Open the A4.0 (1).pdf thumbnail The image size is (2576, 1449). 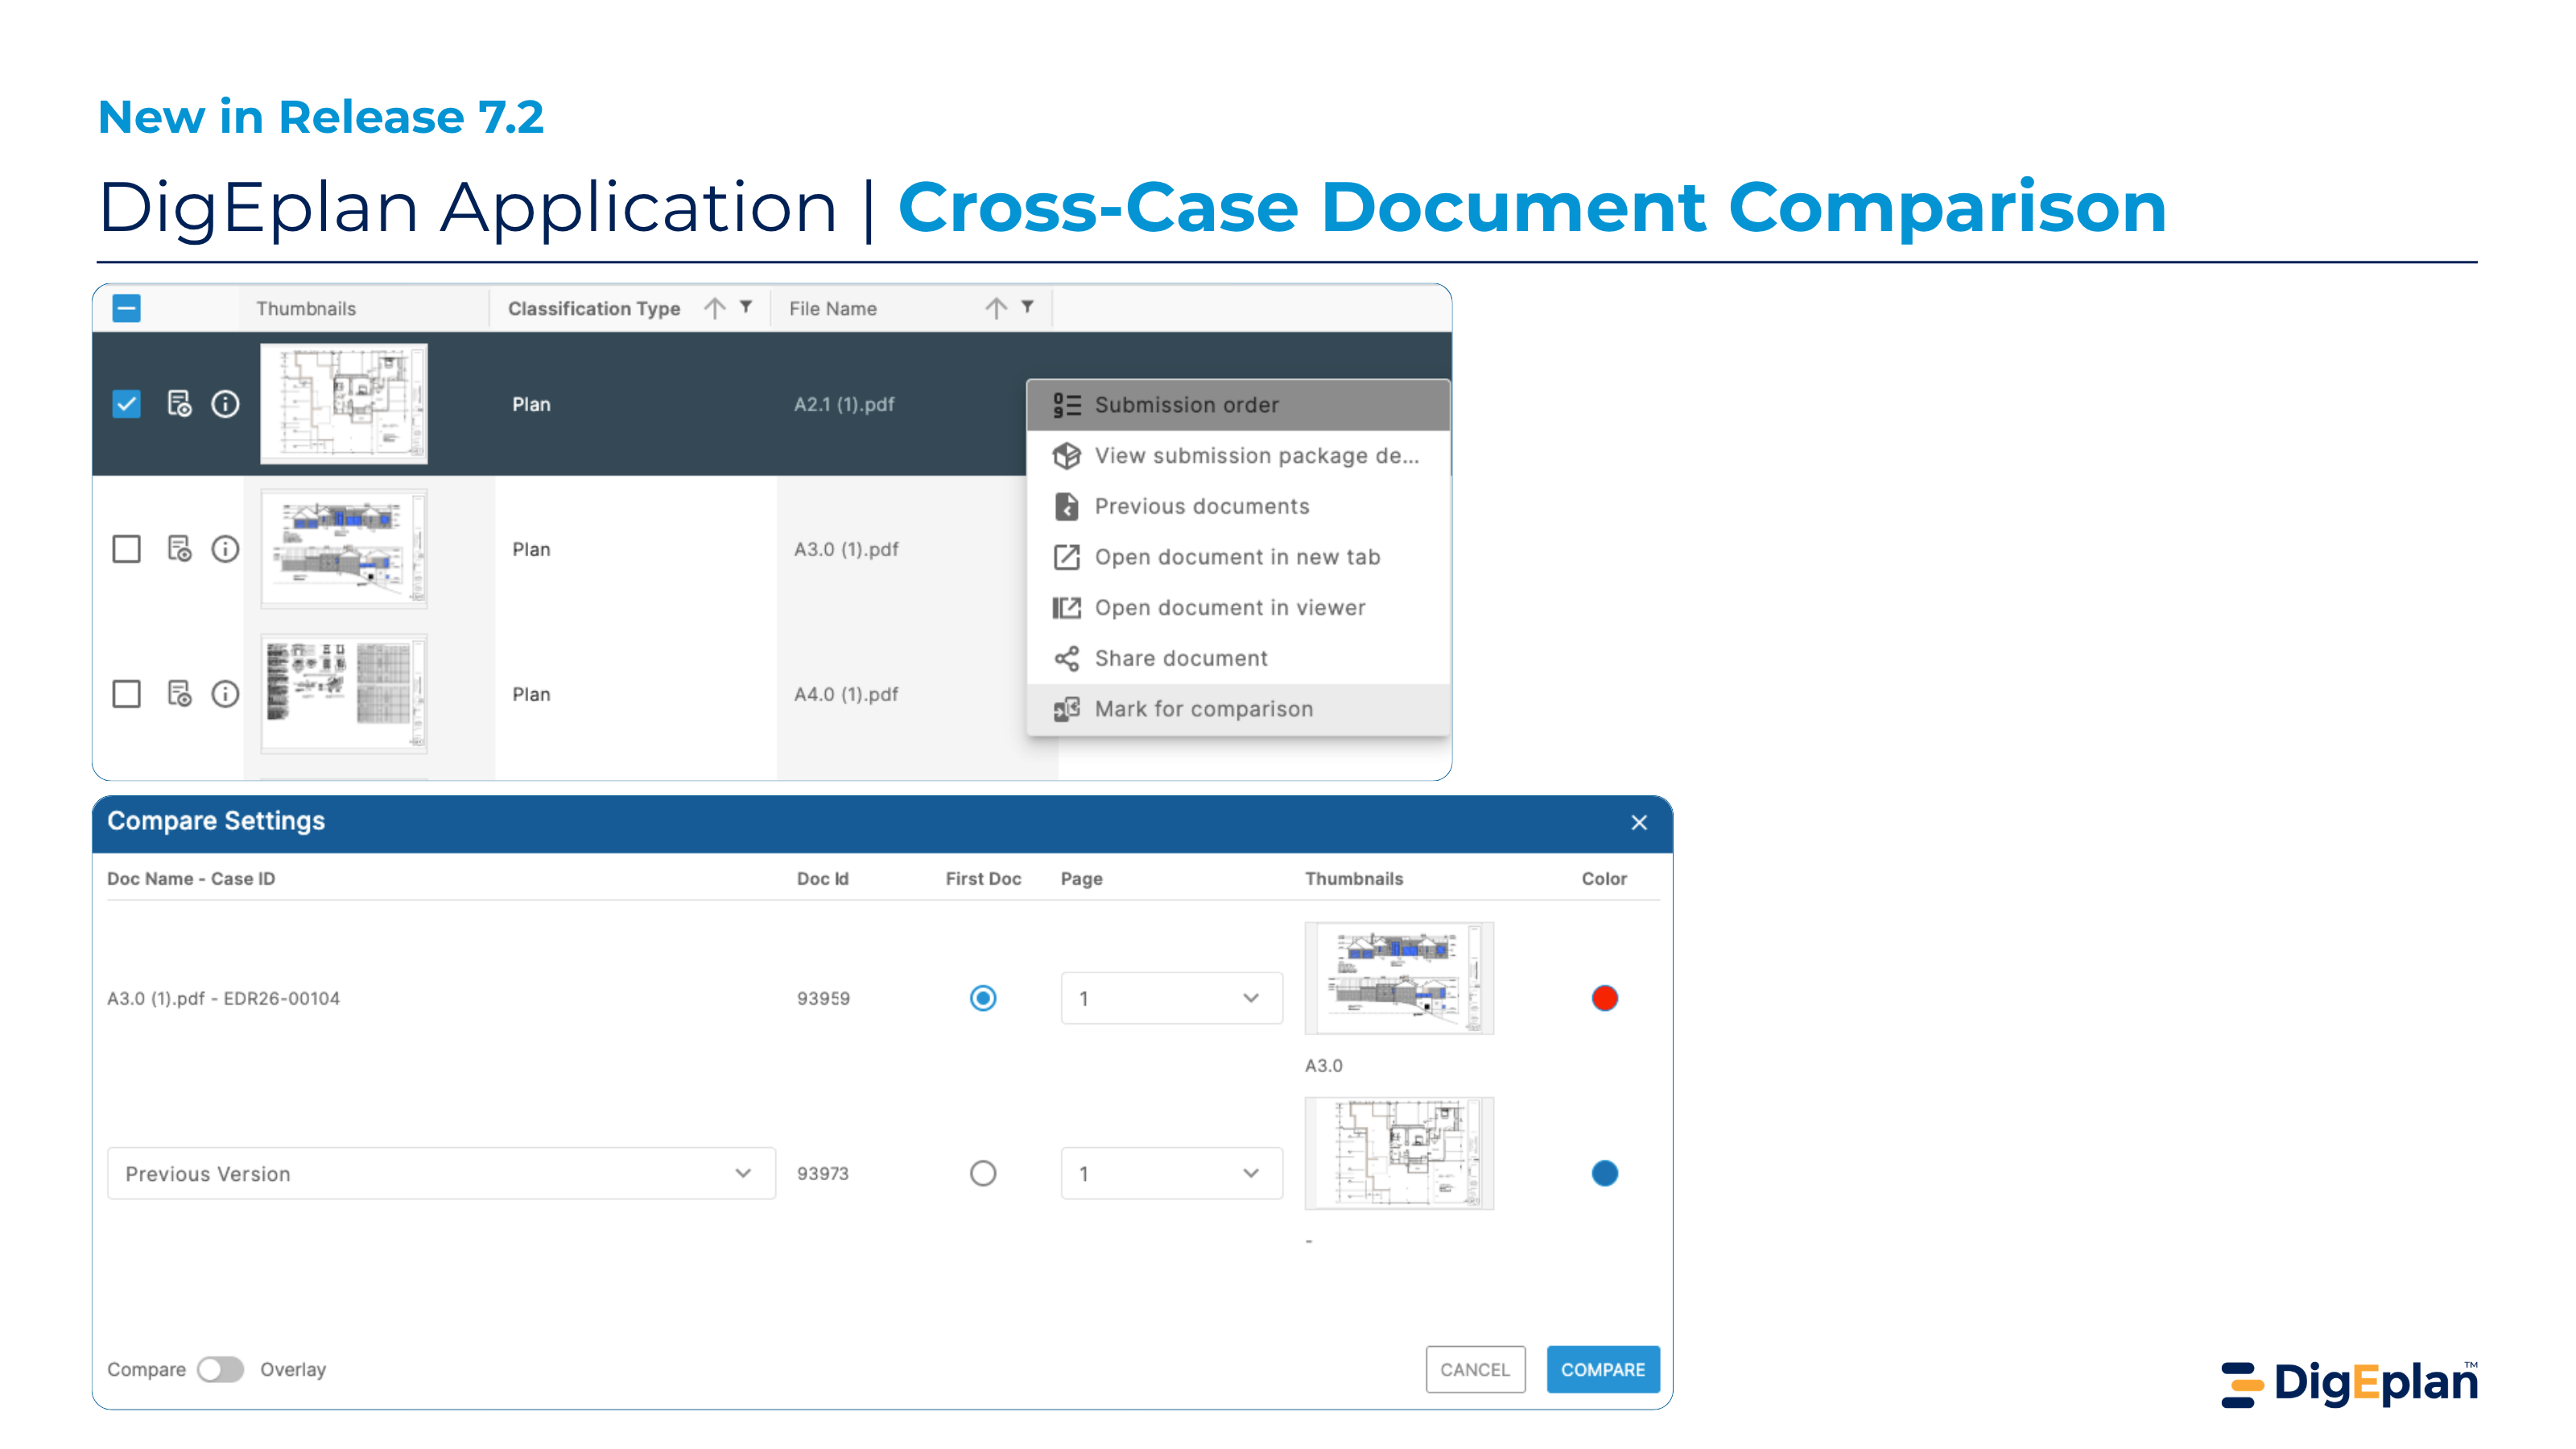point(344,694)
